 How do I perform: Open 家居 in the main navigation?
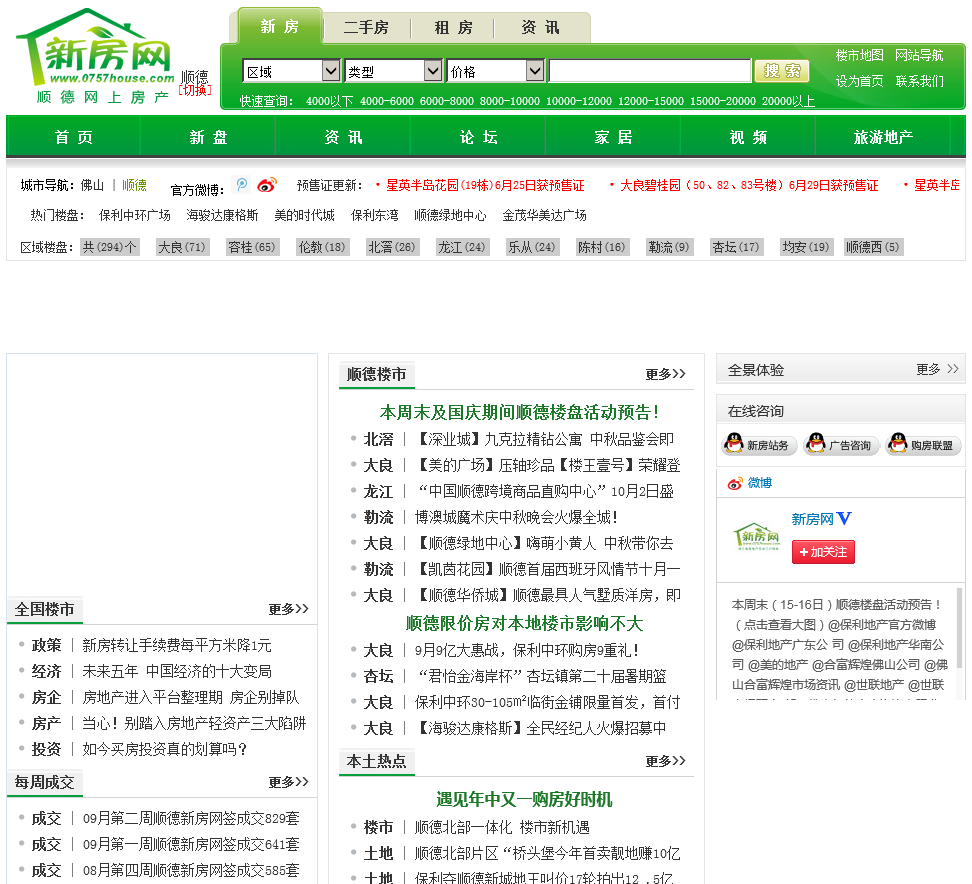click(x=613, y=137)
